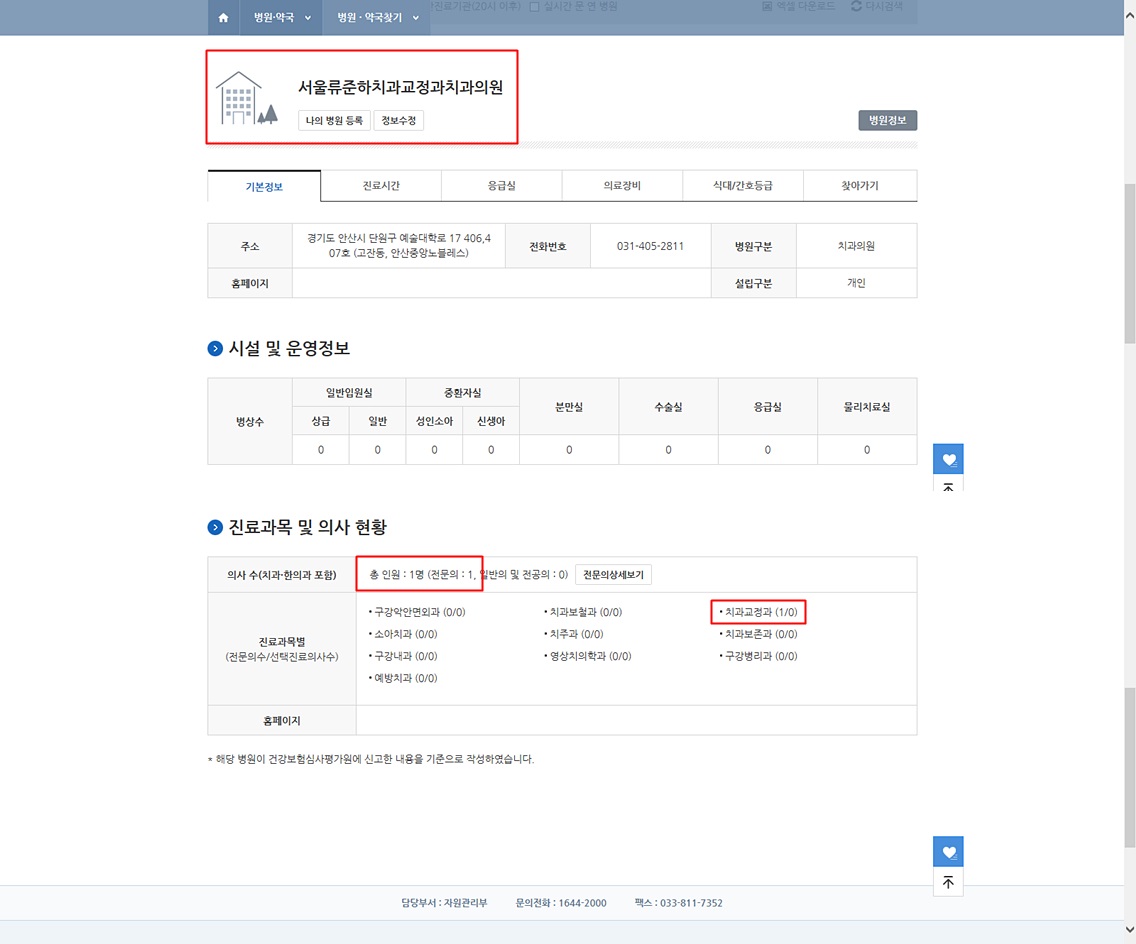Click the lower blue heart favorite icon
This screenshot has height=944, width=1136.
click(948, 851)
